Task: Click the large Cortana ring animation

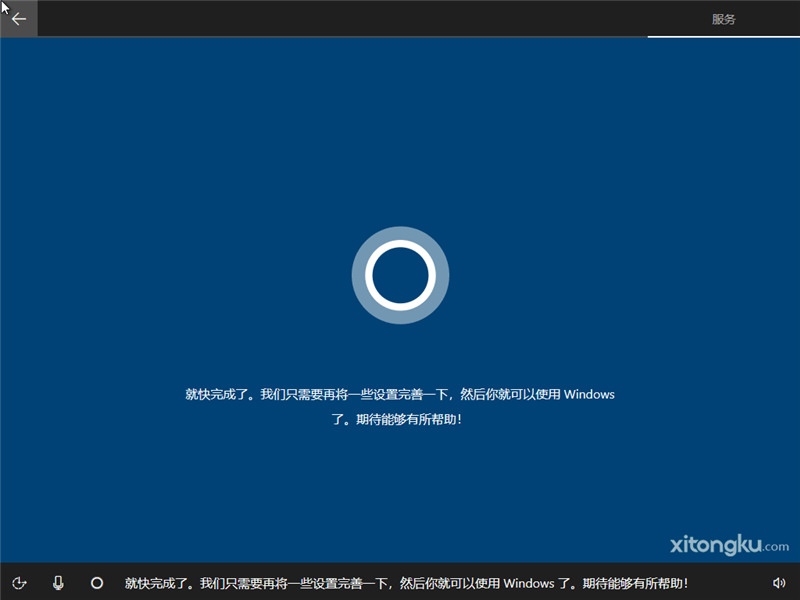Action: (401, 275)
